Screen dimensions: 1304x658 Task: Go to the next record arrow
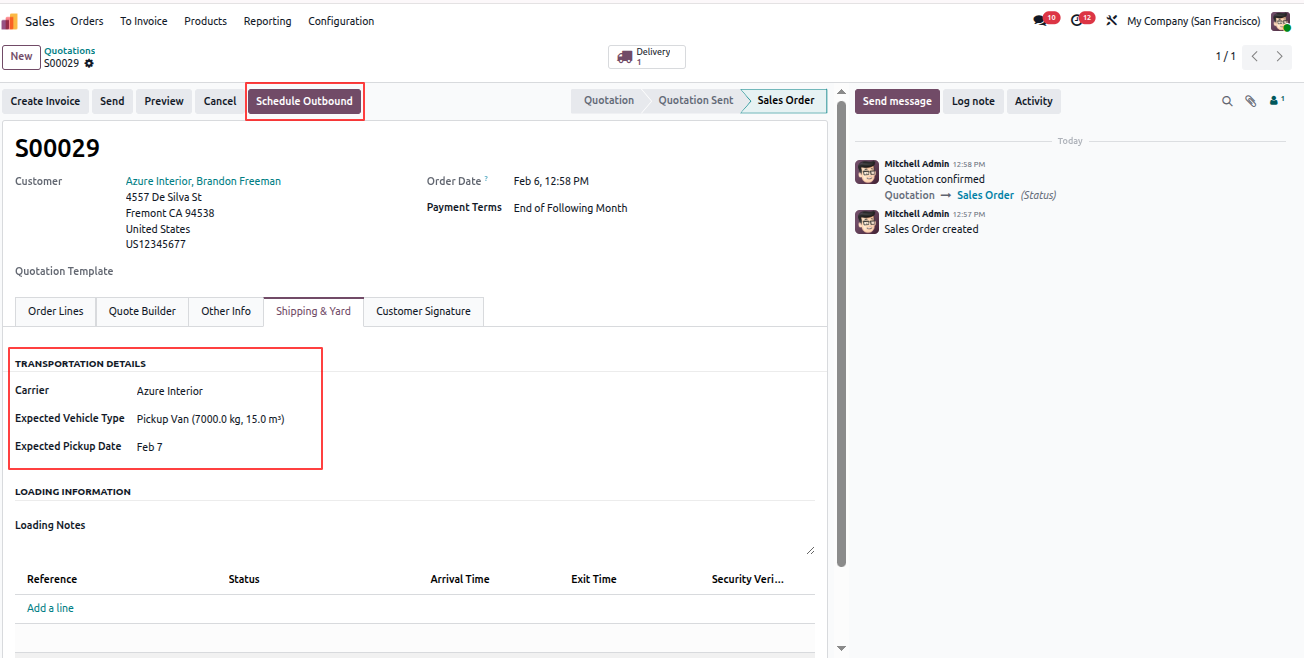coord(1279,57)
